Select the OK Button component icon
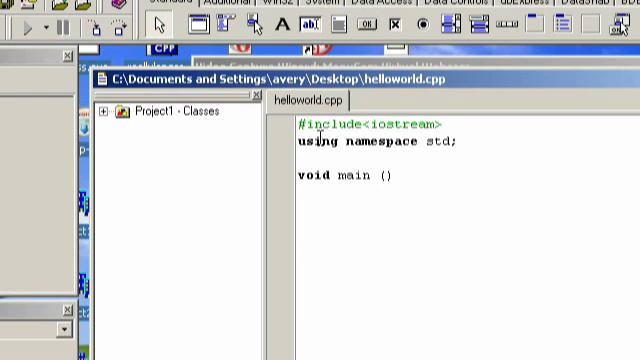Image resolution: width=640 pixels, height=360 pixels. (x=367, y=24)
